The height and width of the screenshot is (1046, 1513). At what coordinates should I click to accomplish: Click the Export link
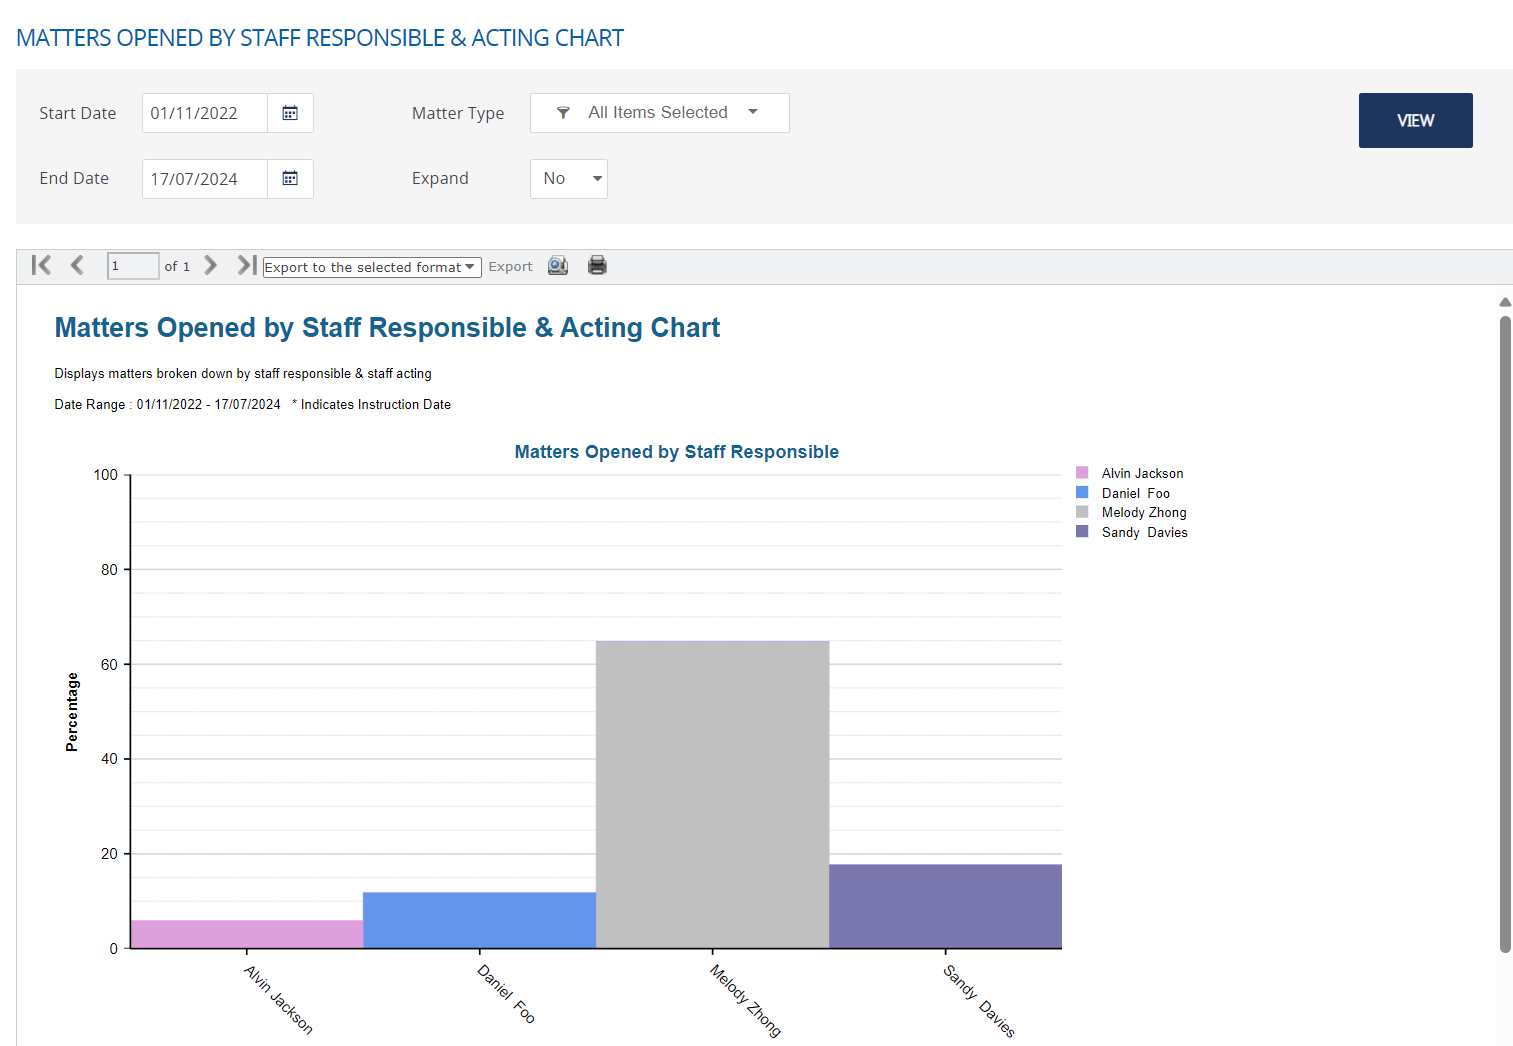click(x=510, y=266)
